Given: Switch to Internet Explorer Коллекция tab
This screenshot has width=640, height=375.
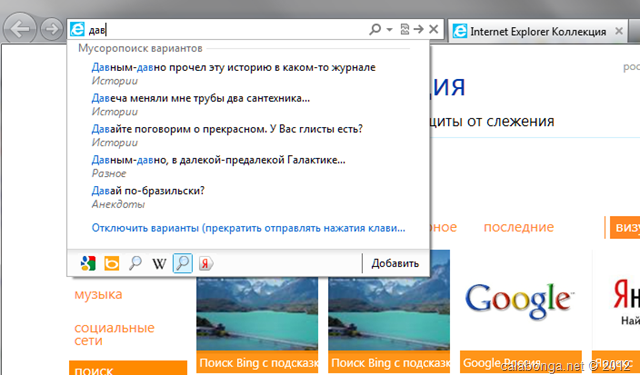Looking at the screenshot, I should pyautogui.click(x=538, y=31).
